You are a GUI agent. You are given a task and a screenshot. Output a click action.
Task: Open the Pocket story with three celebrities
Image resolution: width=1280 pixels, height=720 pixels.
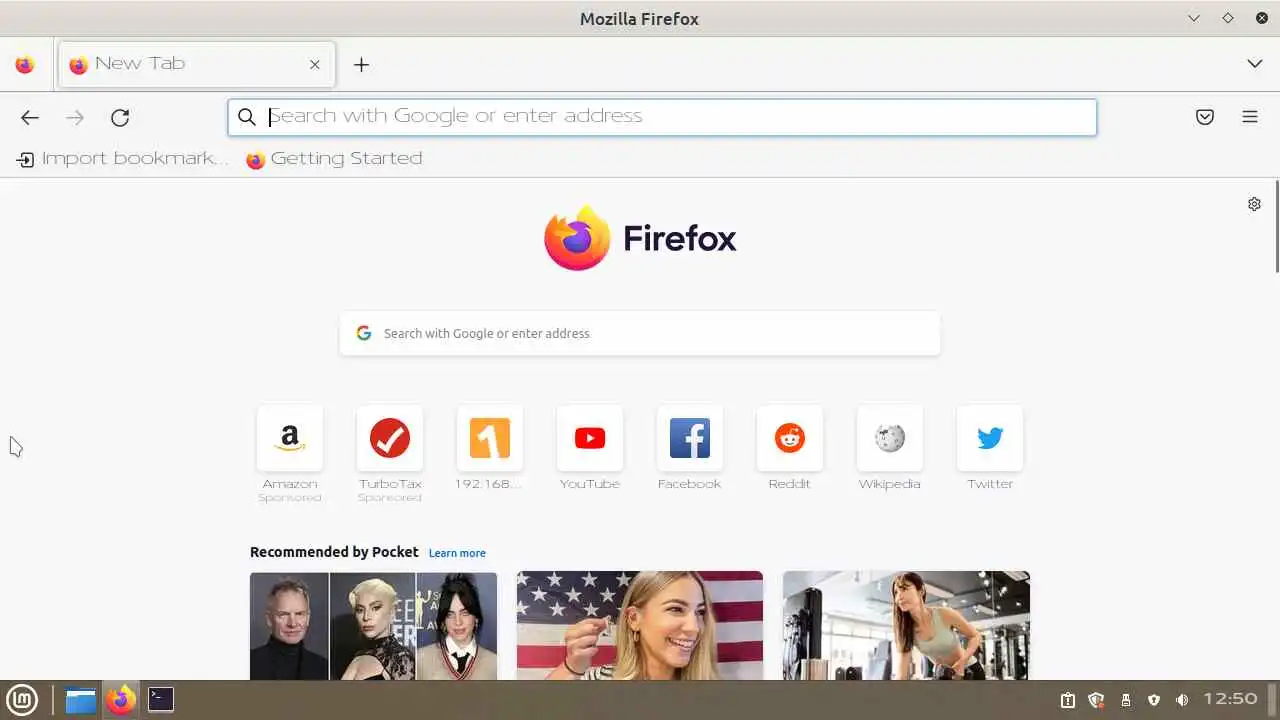373,626
